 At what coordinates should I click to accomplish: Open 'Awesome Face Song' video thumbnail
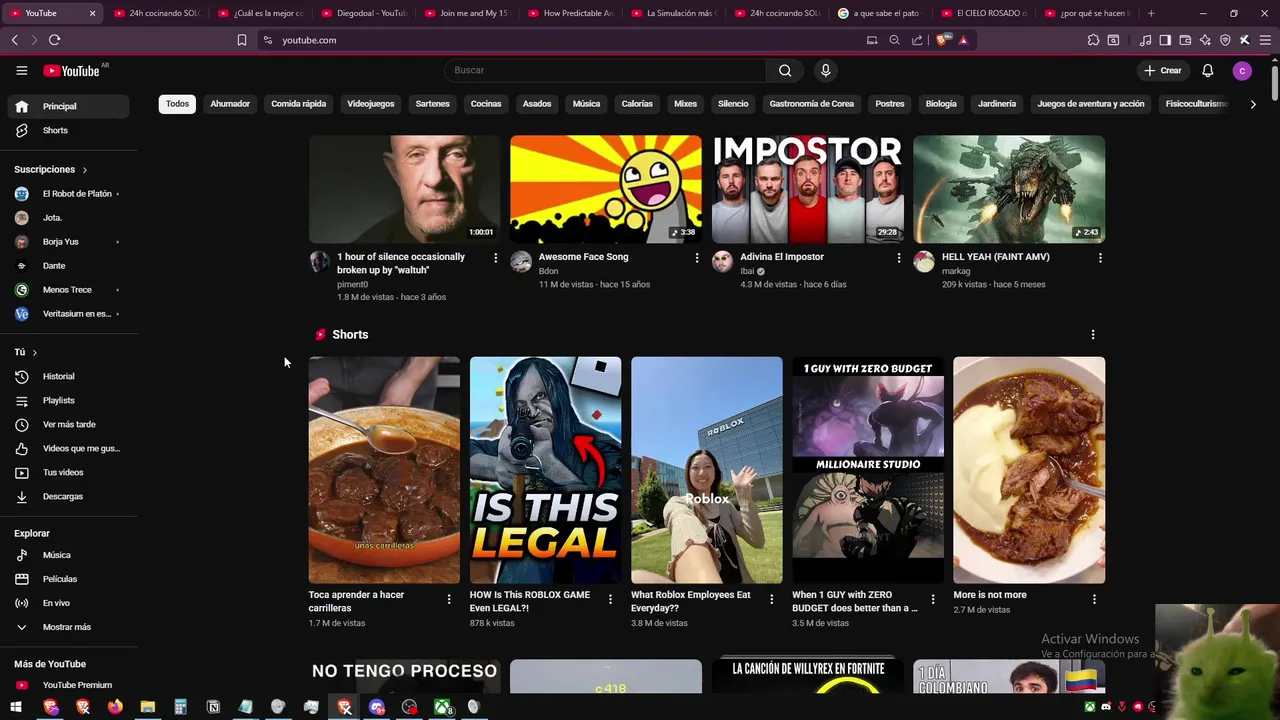[x=606, y=189]
